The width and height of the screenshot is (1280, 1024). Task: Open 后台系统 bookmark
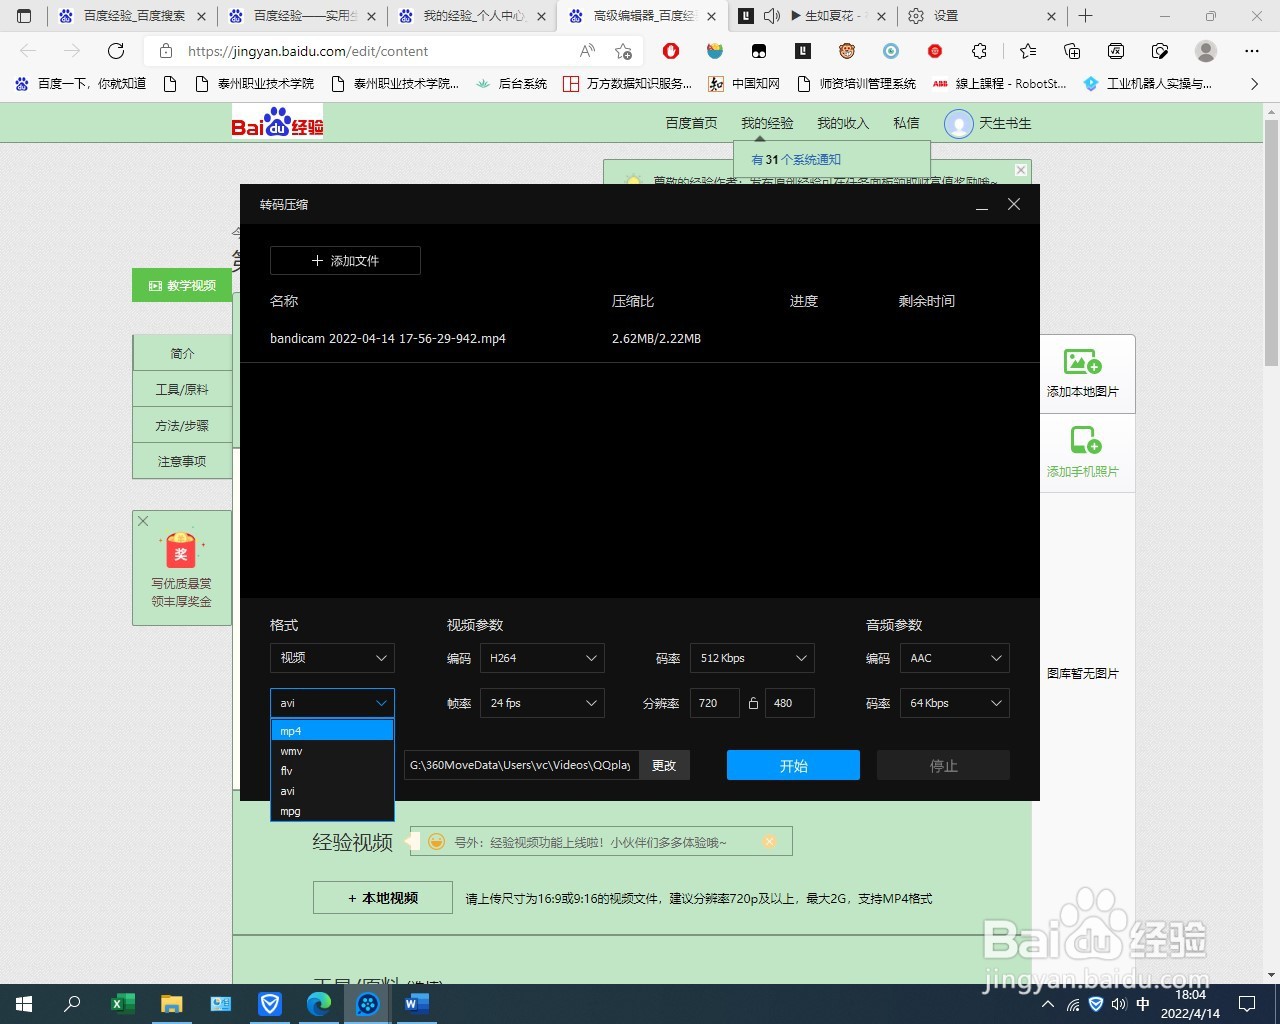pyautogui.click(x=511, y=84)
